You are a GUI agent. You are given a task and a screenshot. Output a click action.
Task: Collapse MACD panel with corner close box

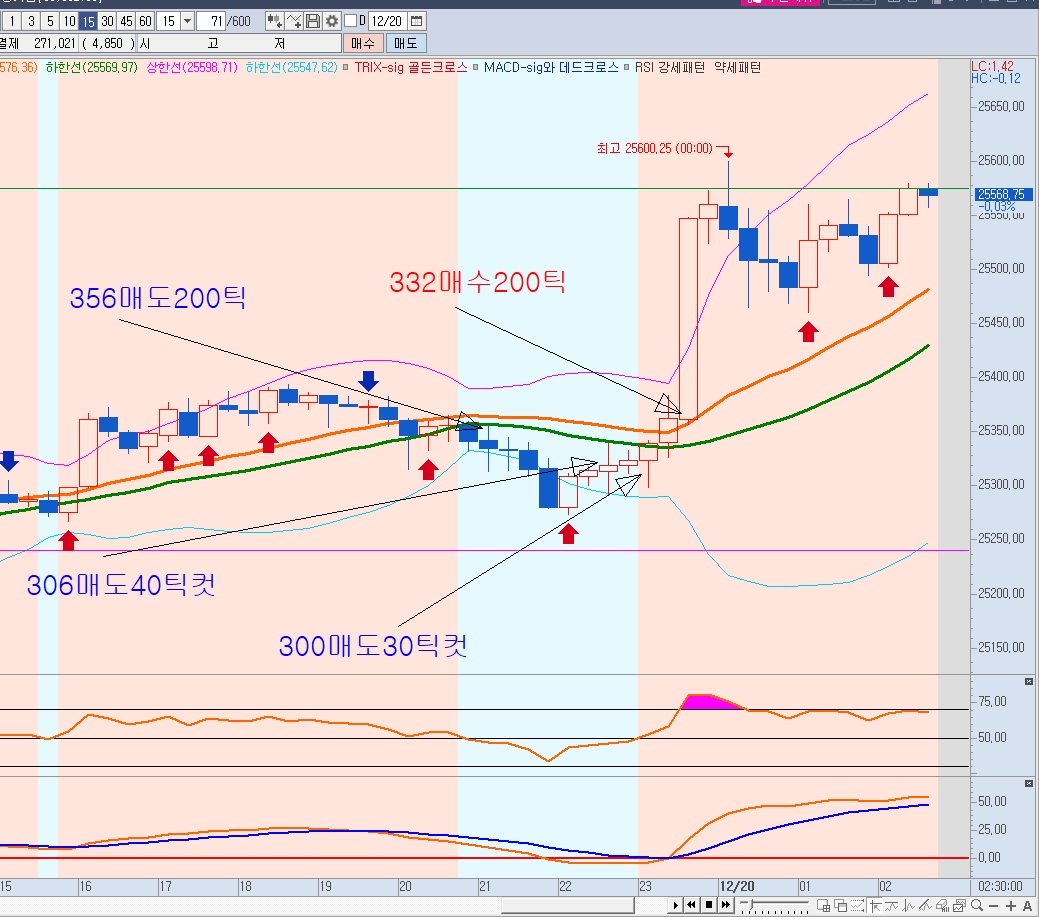point(1029,781)
